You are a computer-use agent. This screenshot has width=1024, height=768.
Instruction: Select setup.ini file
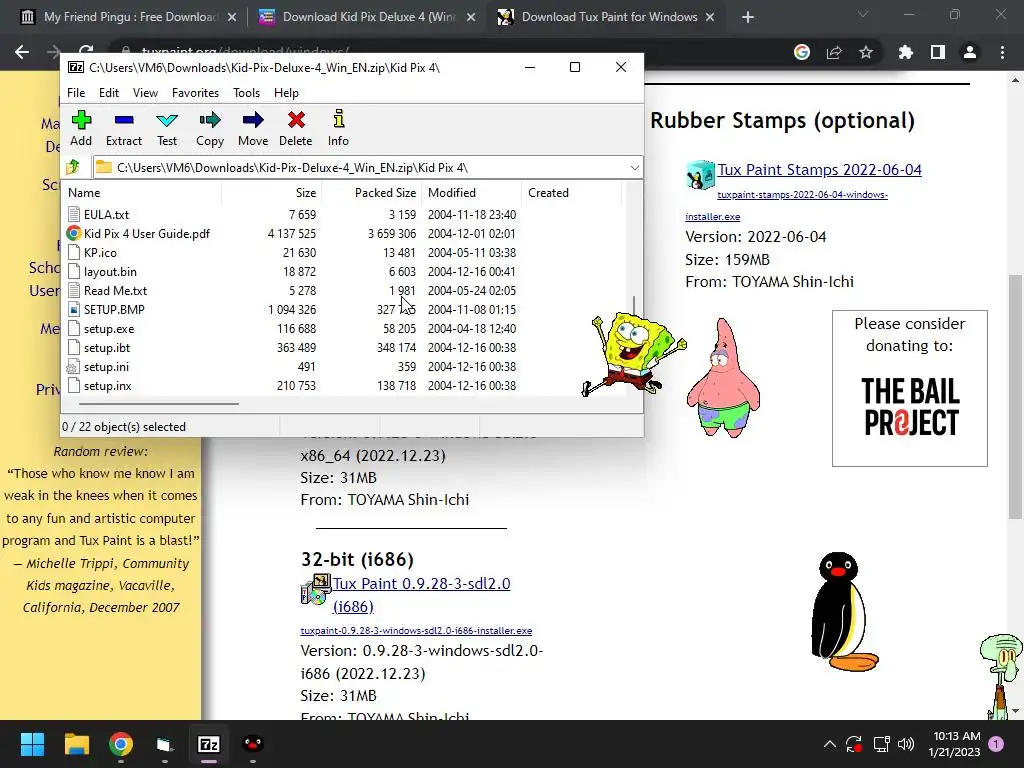click(106, 366)
